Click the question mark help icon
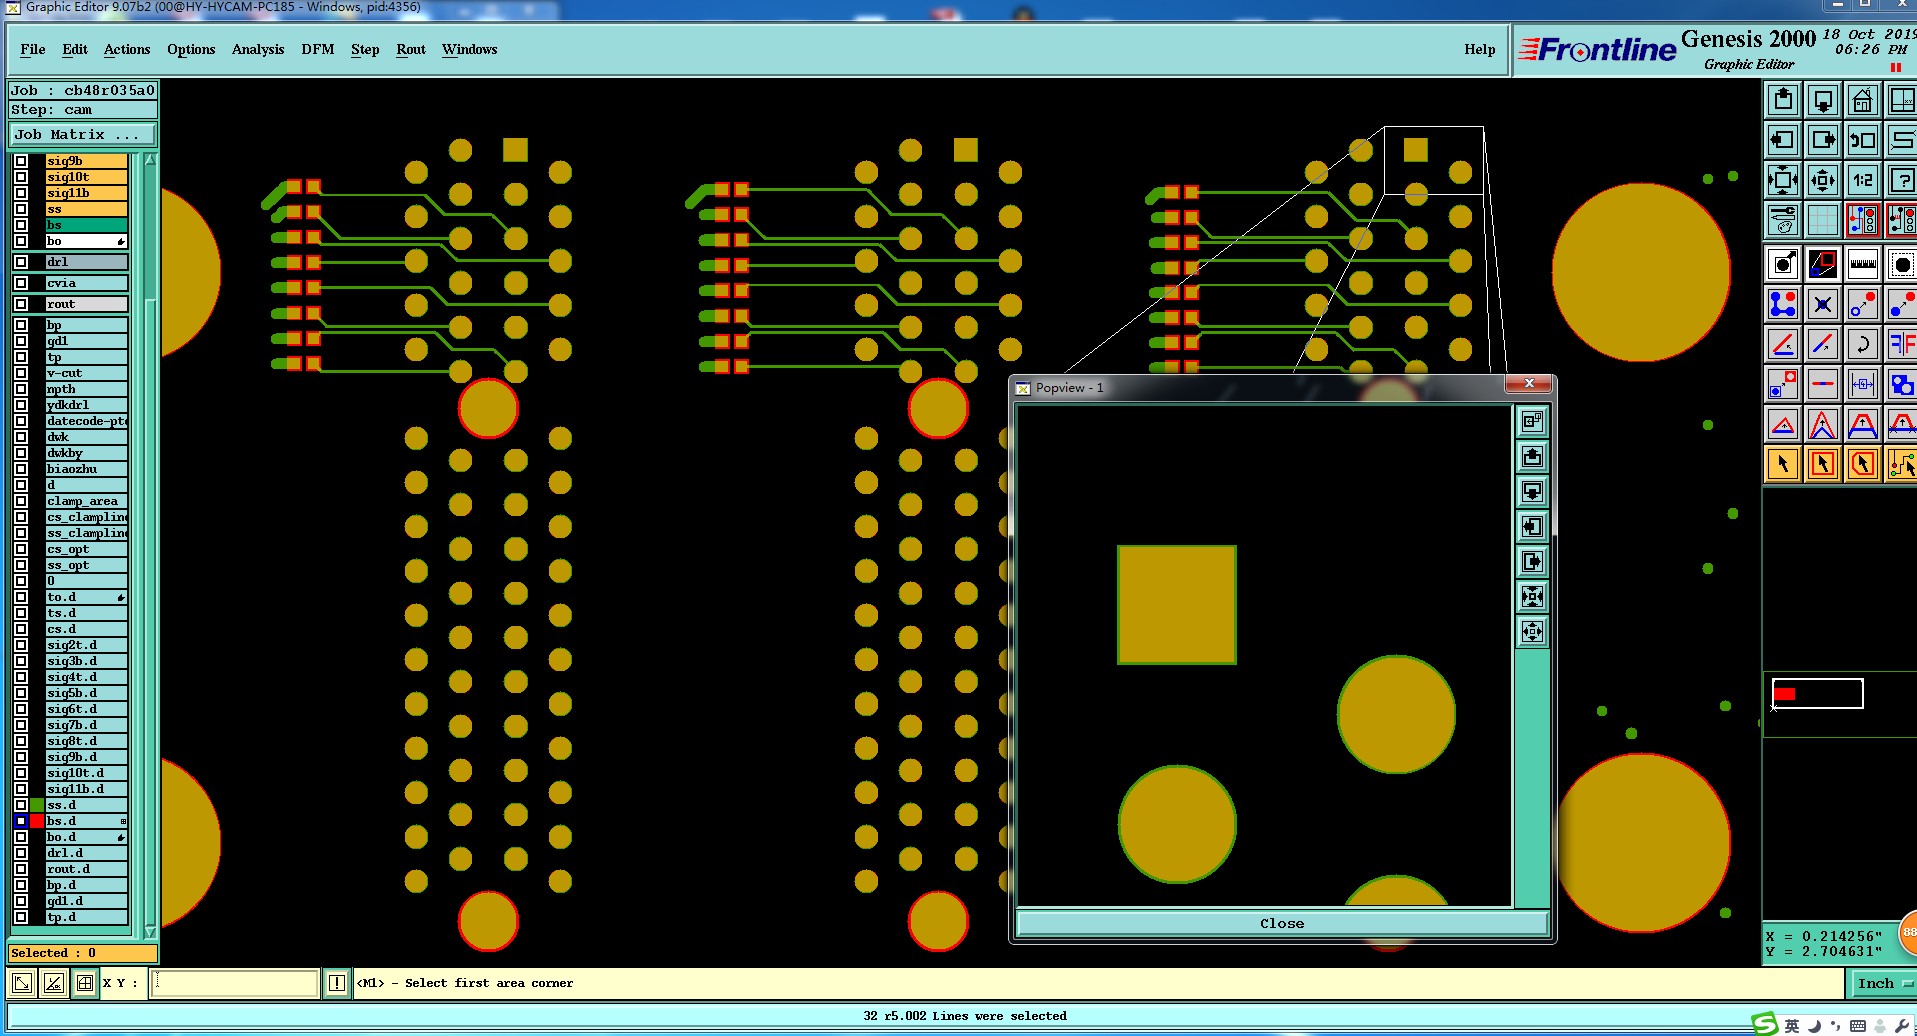This screenshot has height=1036, width=1917. pos(1902,180)
